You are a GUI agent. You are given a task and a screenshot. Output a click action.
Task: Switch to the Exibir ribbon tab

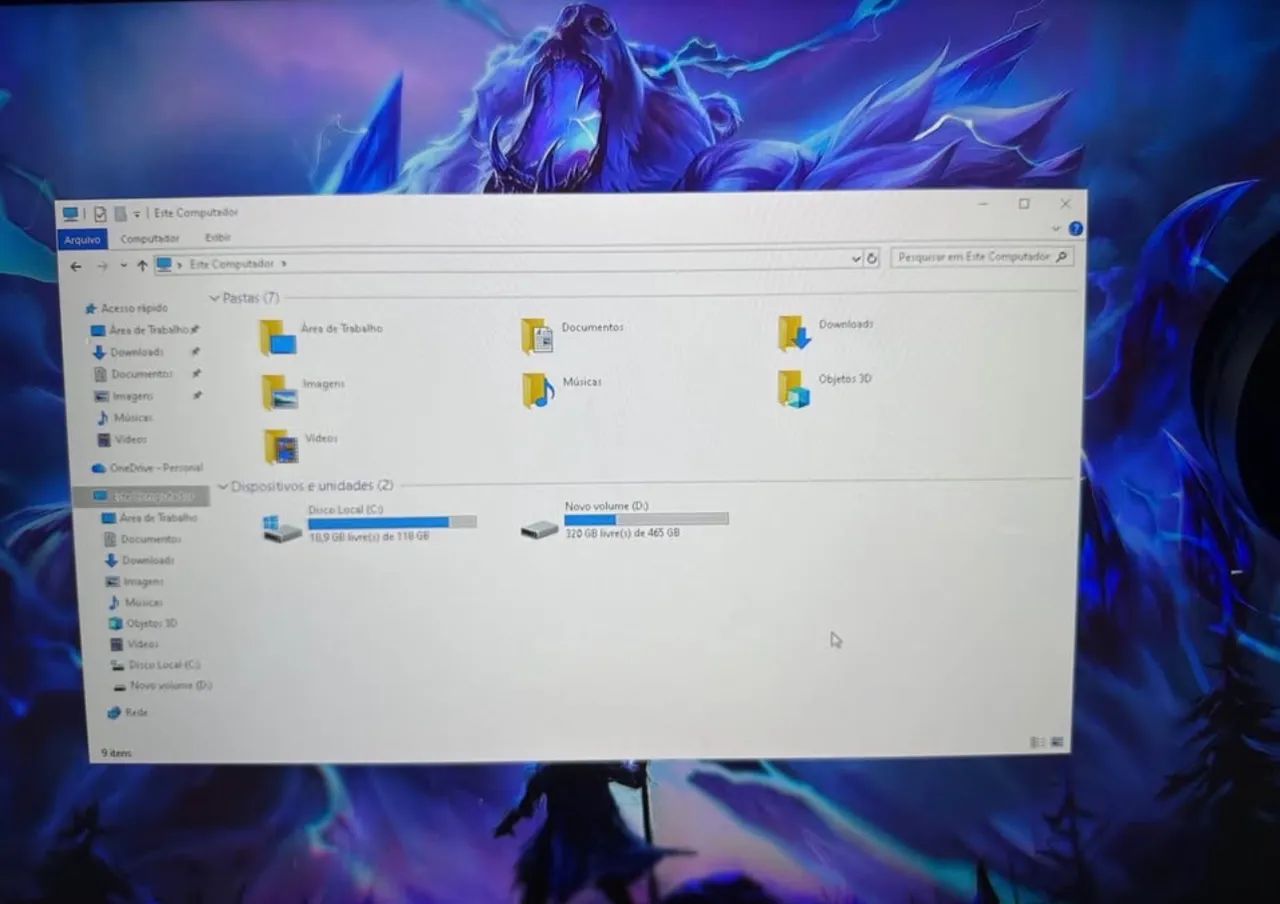[218, 238]
